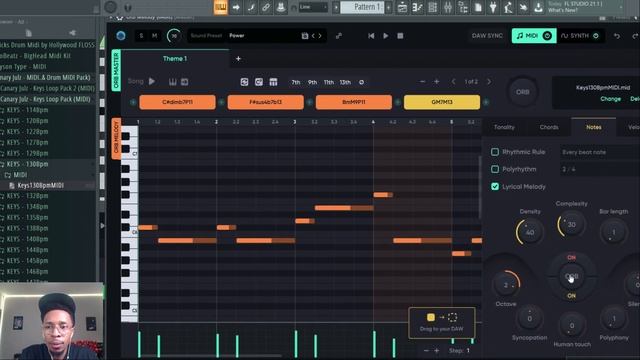Go to next sound preset arrow

tap(320, 36)
